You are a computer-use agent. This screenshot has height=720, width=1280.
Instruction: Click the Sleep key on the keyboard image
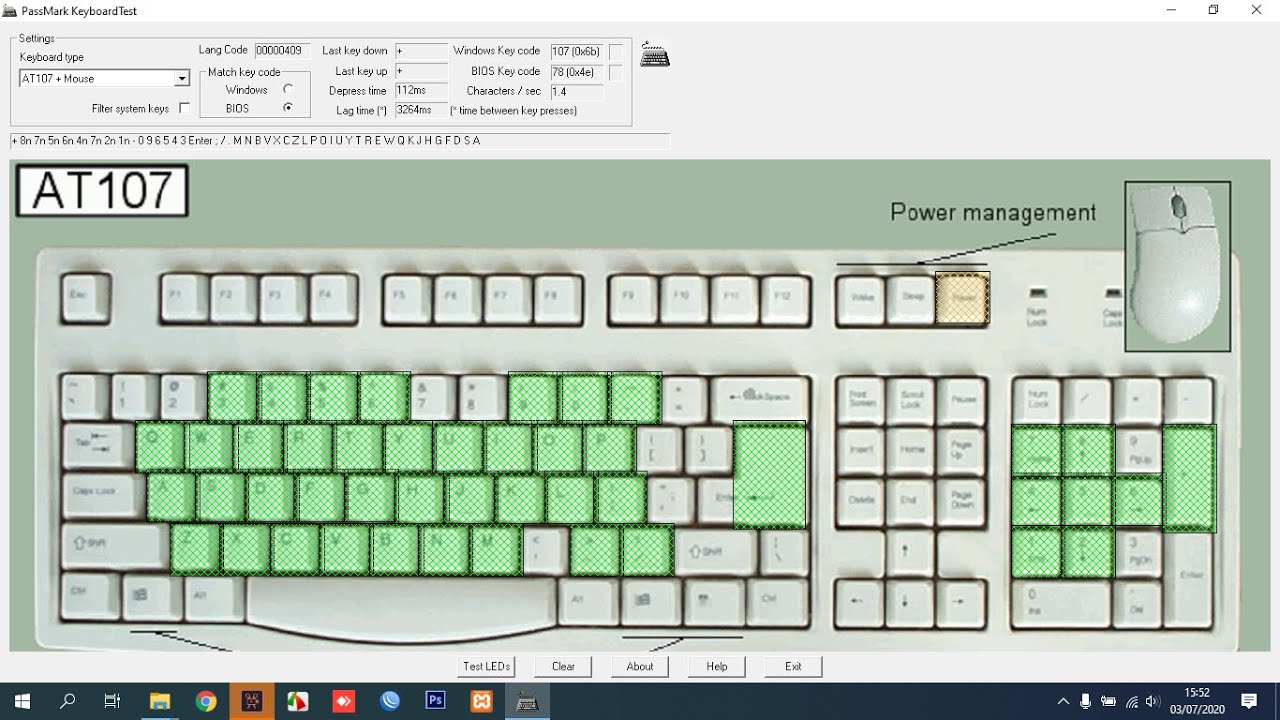click(x=912, y=298)
